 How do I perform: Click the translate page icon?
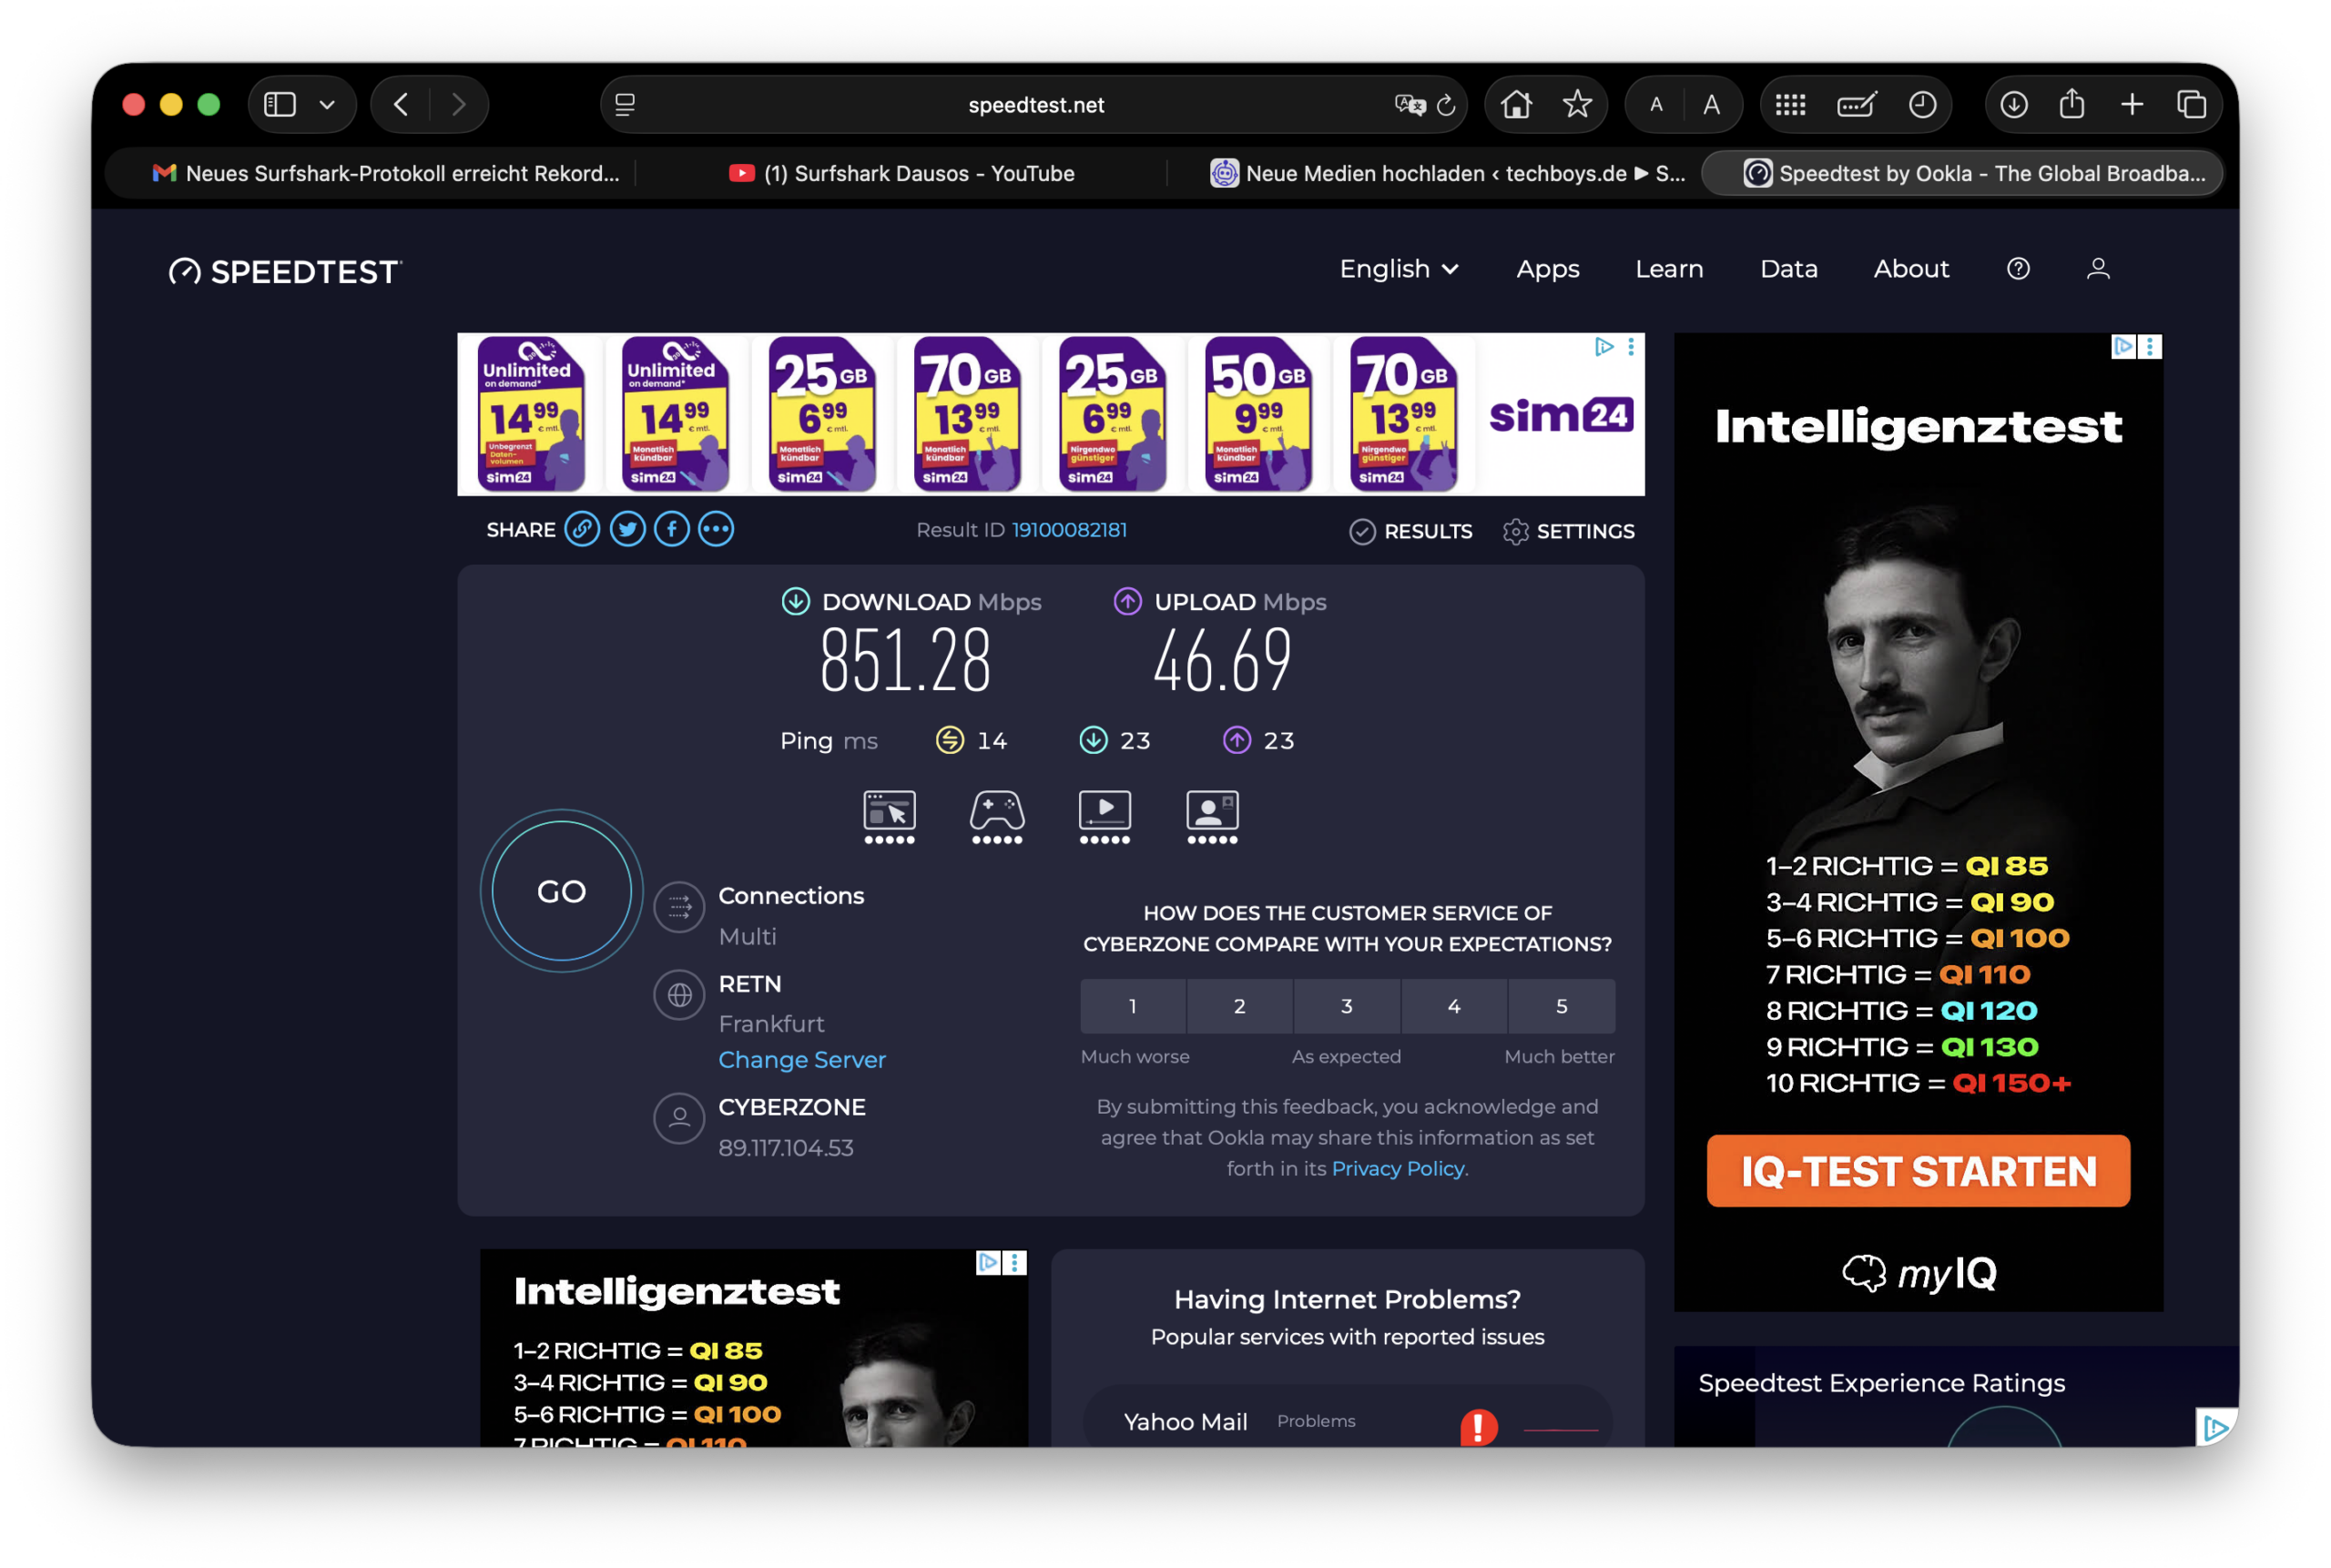(x=1409, y=104)
